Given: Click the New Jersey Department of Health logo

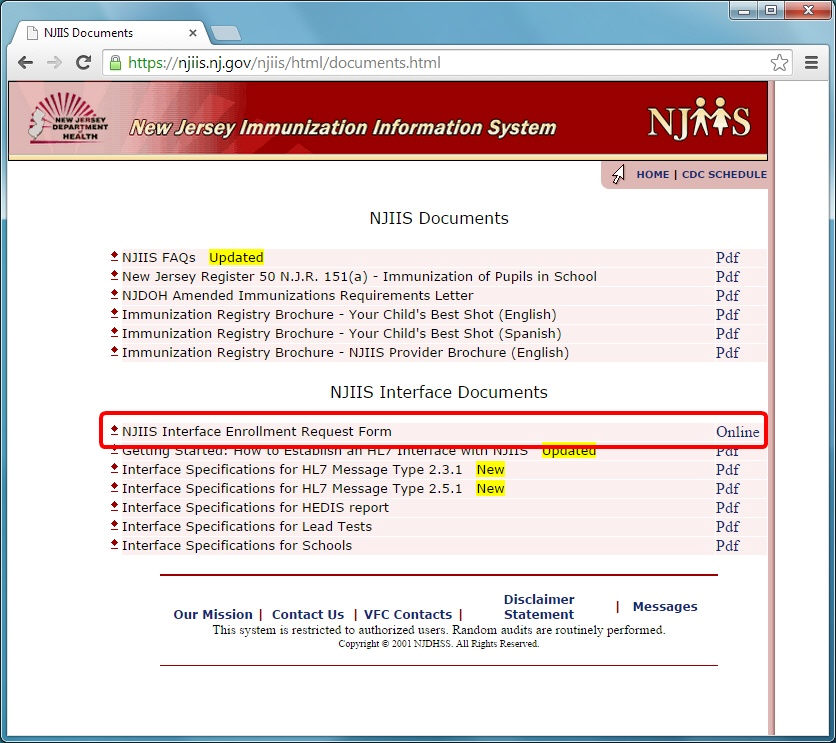Looking at the screenshot, I should tap(68, 117).
